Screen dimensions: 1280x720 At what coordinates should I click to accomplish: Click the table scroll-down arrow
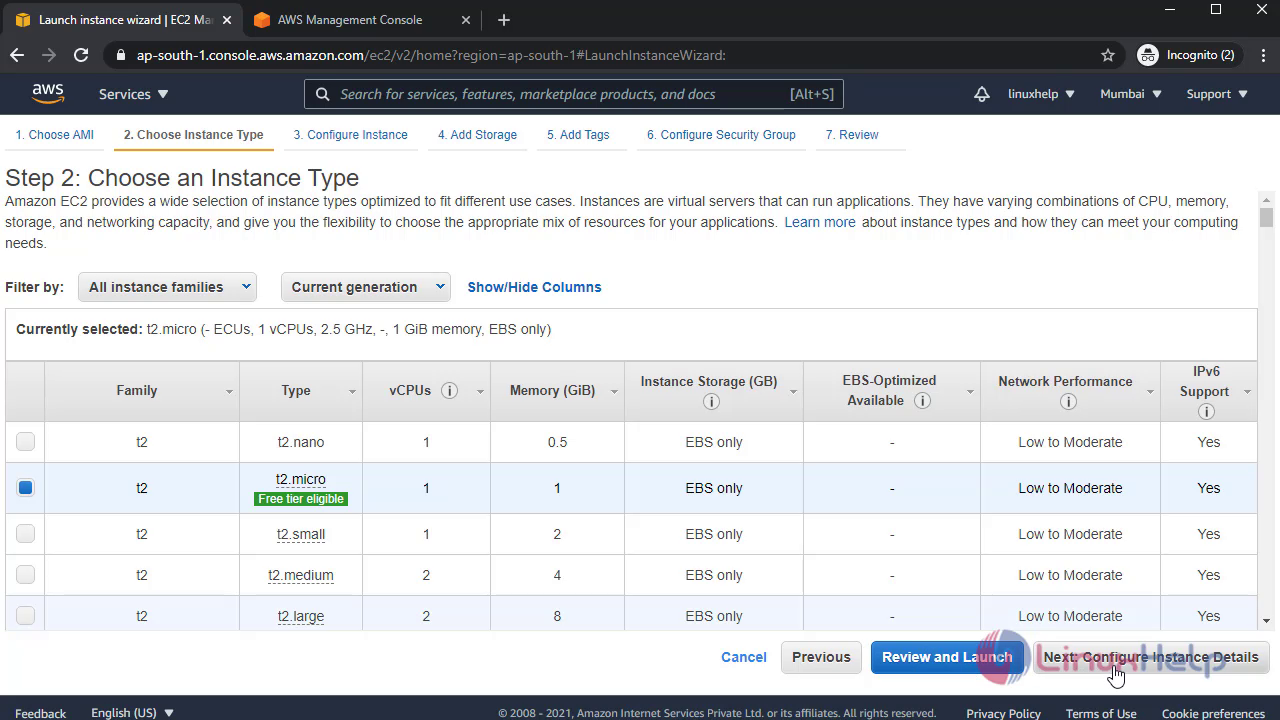(x=1266, y=620)
